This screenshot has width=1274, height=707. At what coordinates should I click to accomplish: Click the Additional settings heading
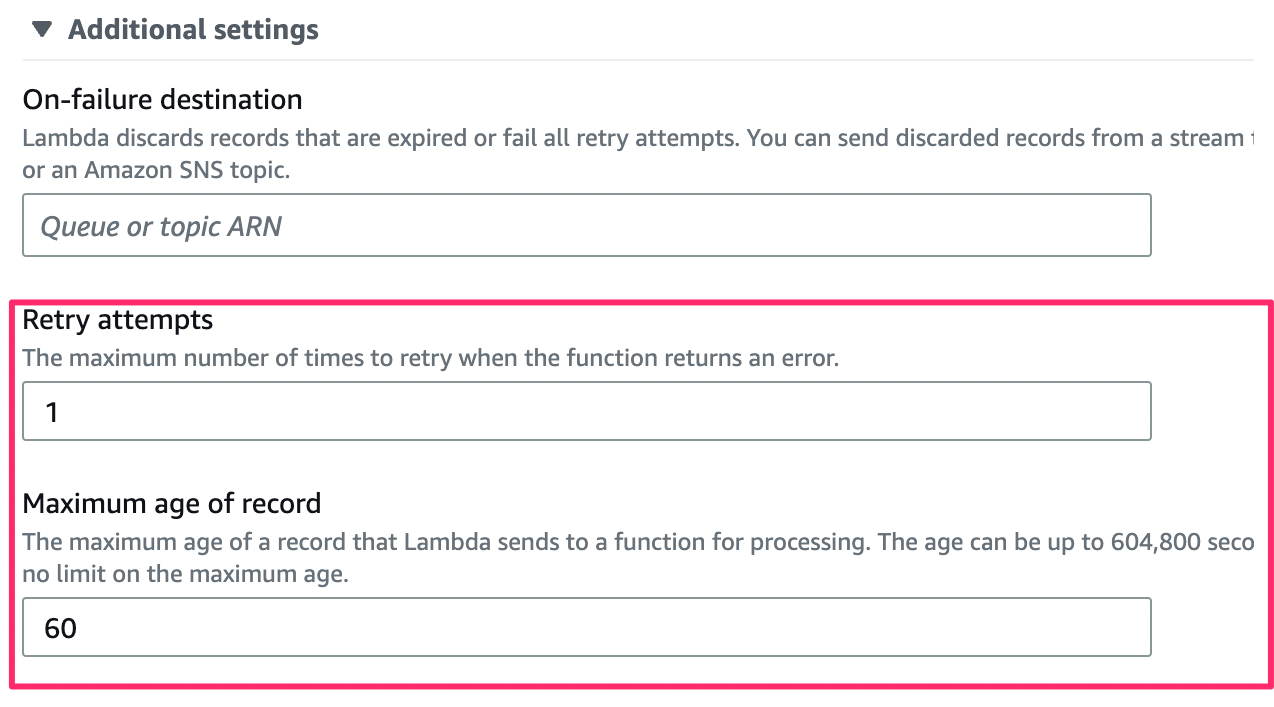point(192,29)
